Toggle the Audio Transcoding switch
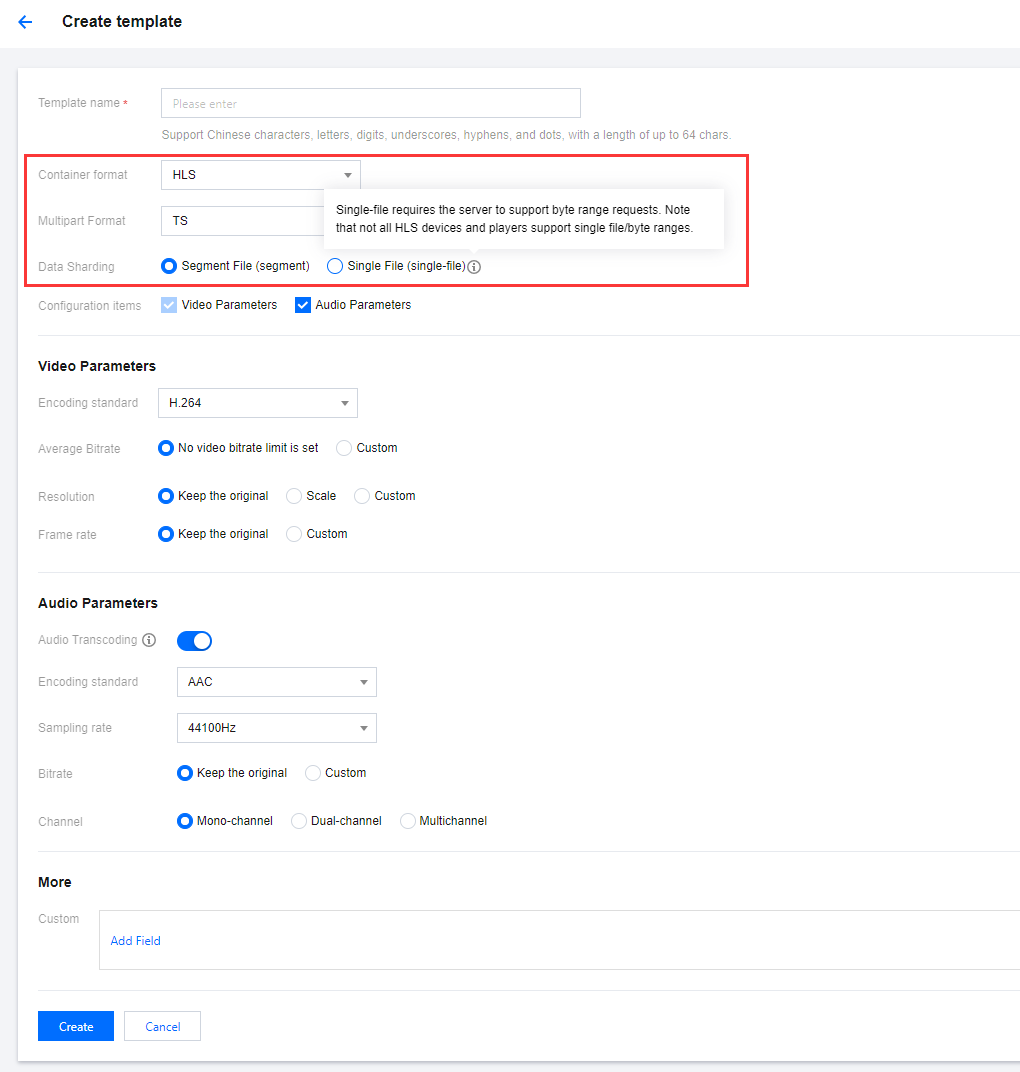The height and width of the screenshot is (1072, 1020). [194, 641]
